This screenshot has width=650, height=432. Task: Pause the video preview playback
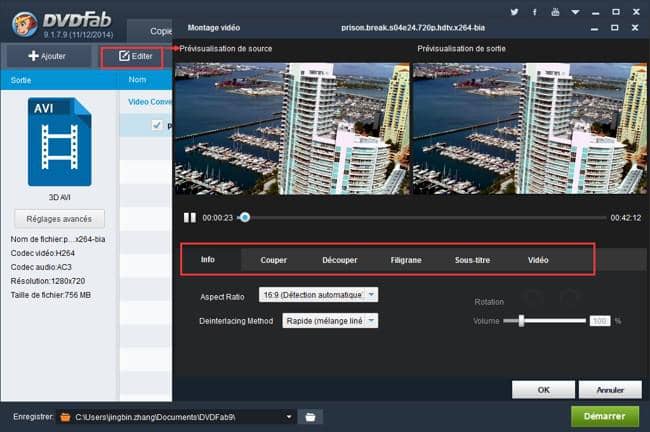tap(190, 218)
